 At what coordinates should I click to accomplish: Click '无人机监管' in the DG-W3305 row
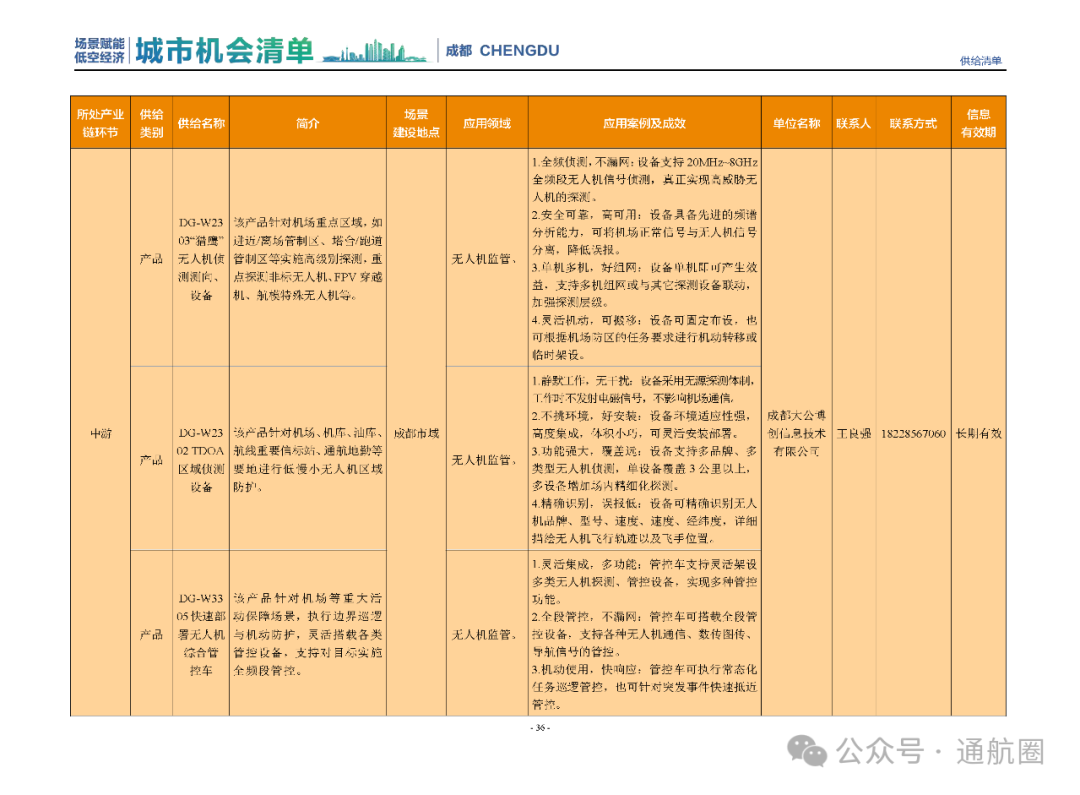point(484,634)
